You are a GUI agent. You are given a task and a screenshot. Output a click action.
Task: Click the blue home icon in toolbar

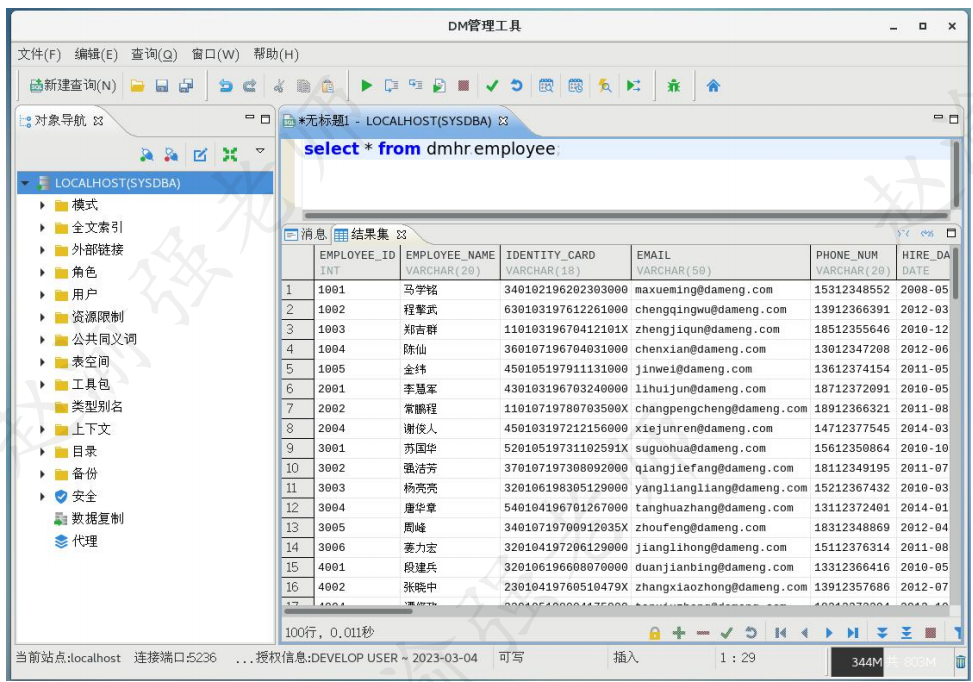pyautogui.click(x=713, y=86)
